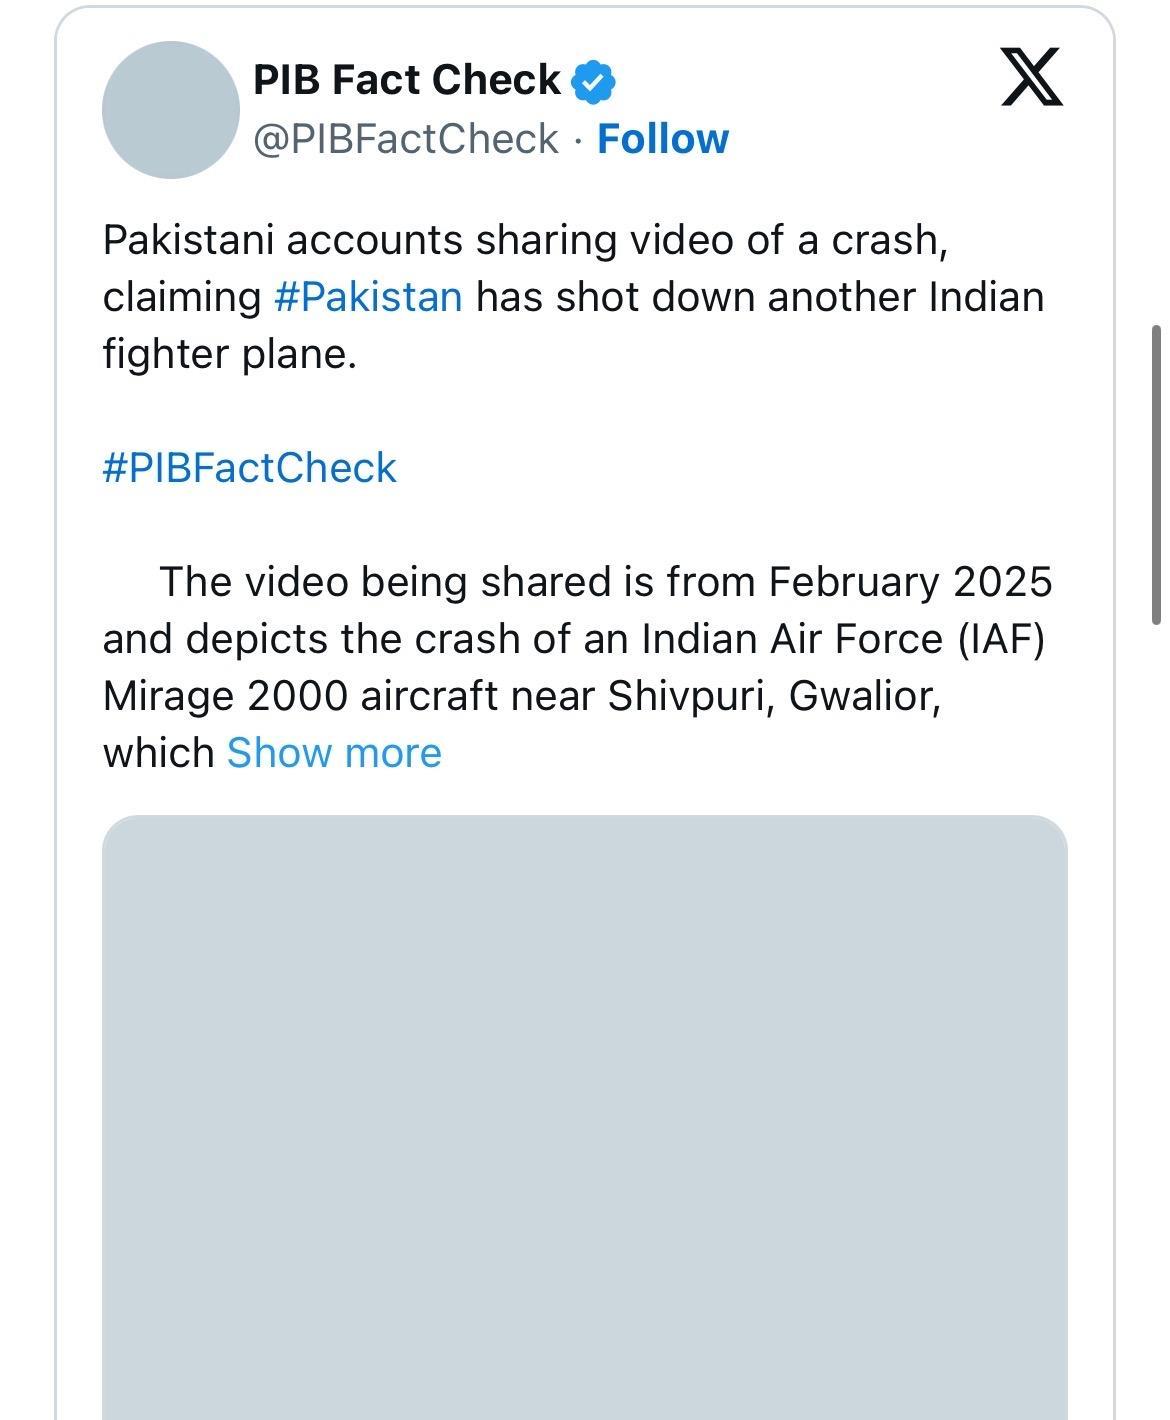Open the PIB Fact Check display name
The width and height of the screenshot is (1170, 1420).
tap(407, 80)
